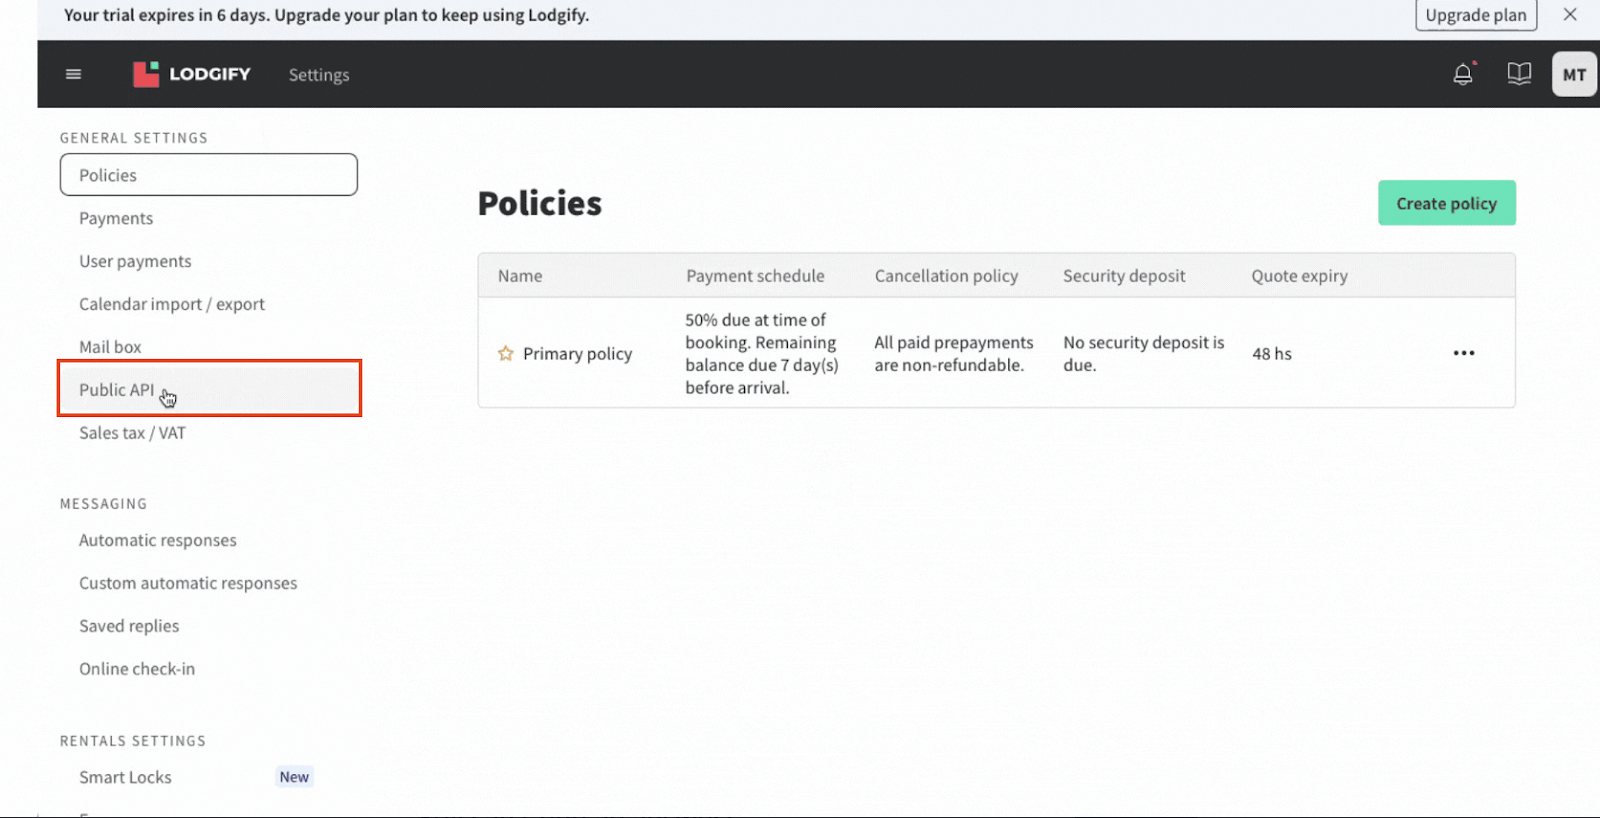Open Smart Locks settings
Viewport: 1600px width, 818px height.
click(x=125, y=777)
